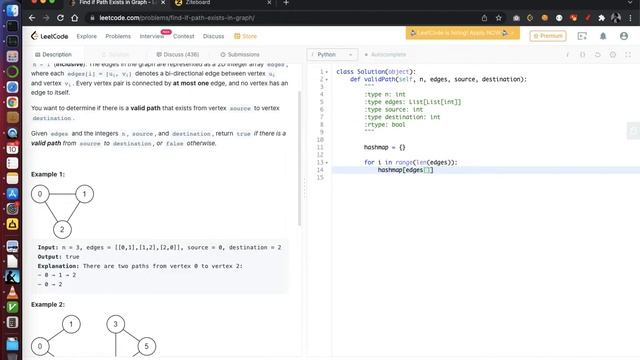The height and width of the screenshot is (360, 640).
Task: Click the description panel scrollbar
Action: (300, 158)
